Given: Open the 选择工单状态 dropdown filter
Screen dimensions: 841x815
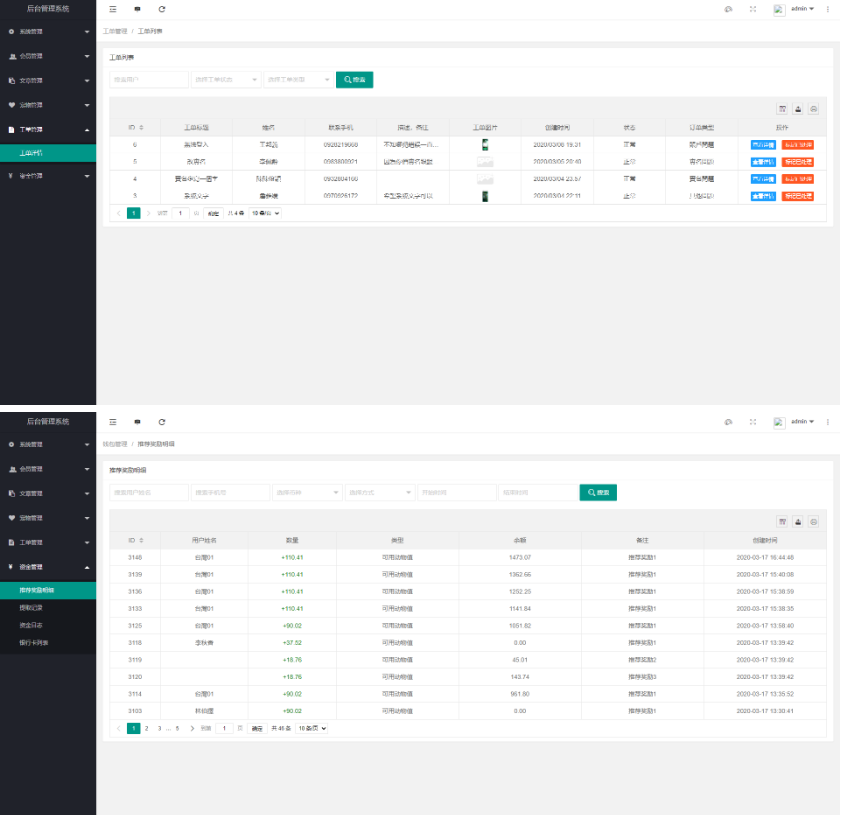Looking at the screenshot, I should [225, 79].
